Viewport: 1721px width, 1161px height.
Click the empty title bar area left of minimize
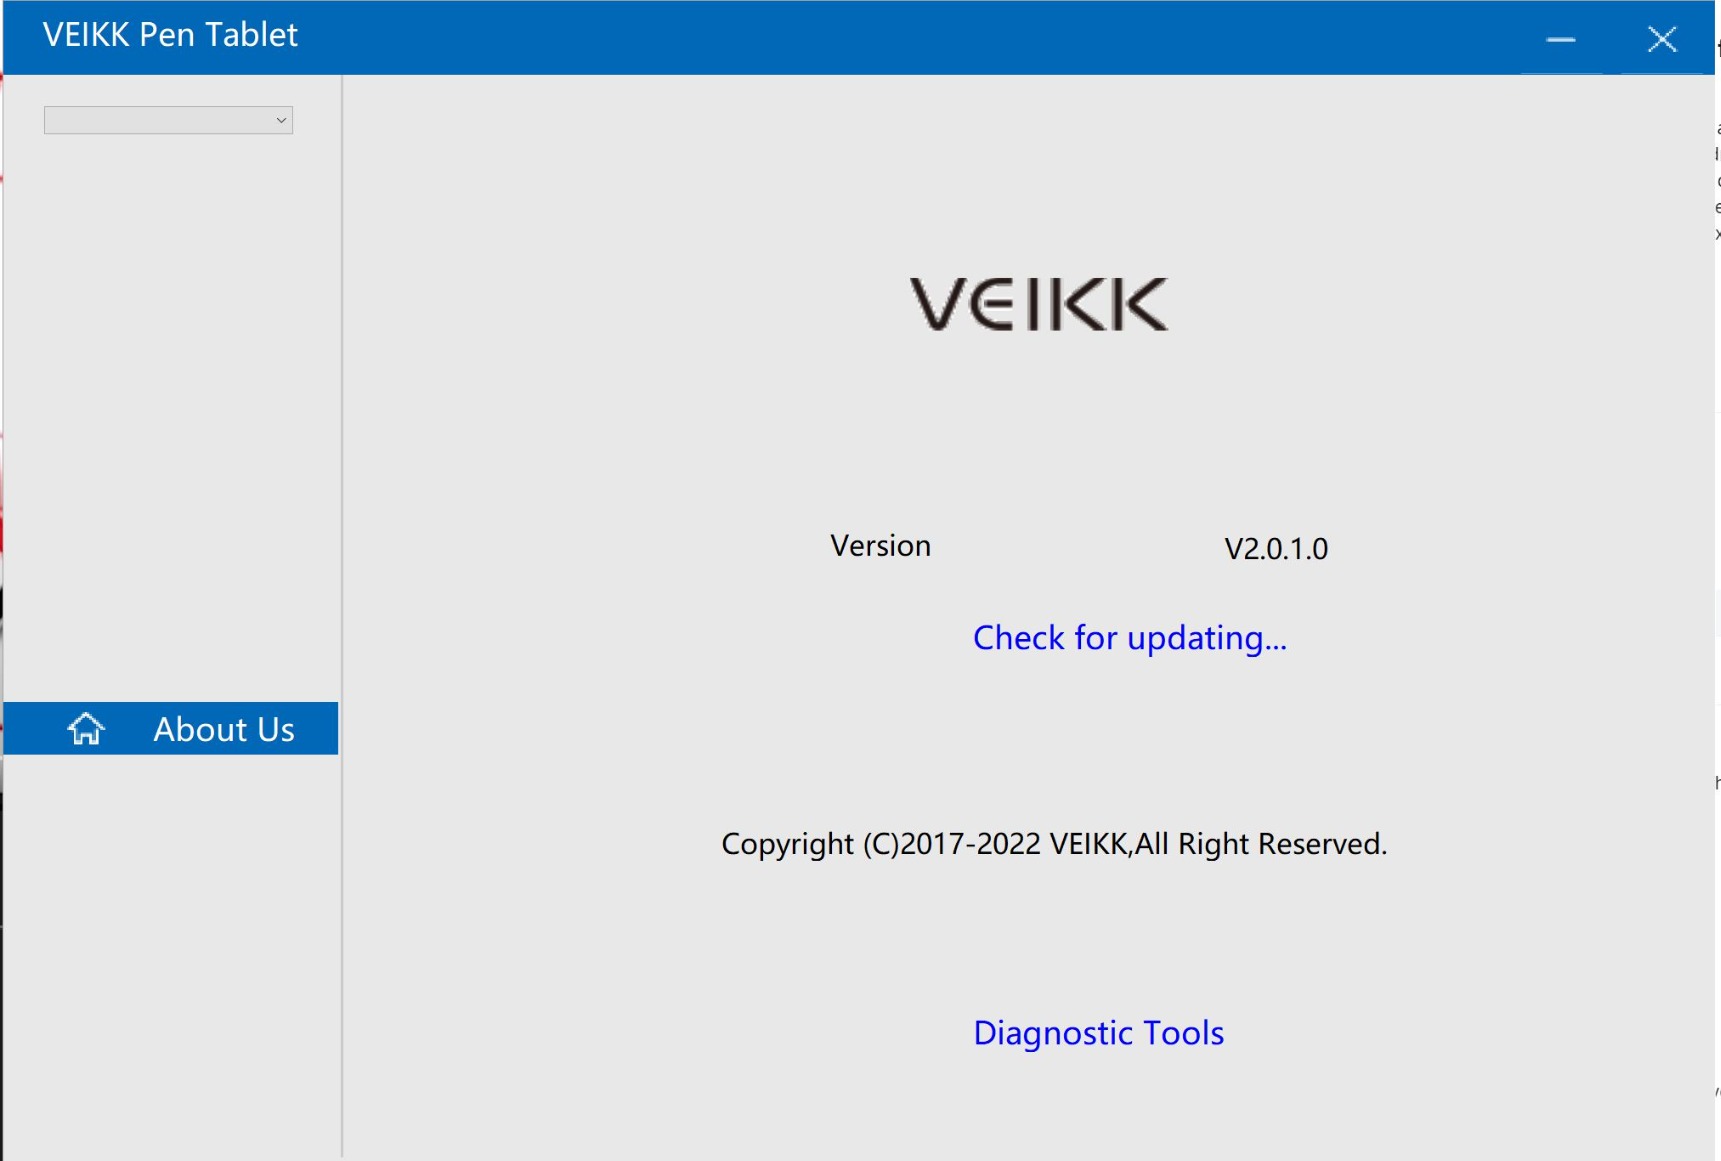[900, 38]
